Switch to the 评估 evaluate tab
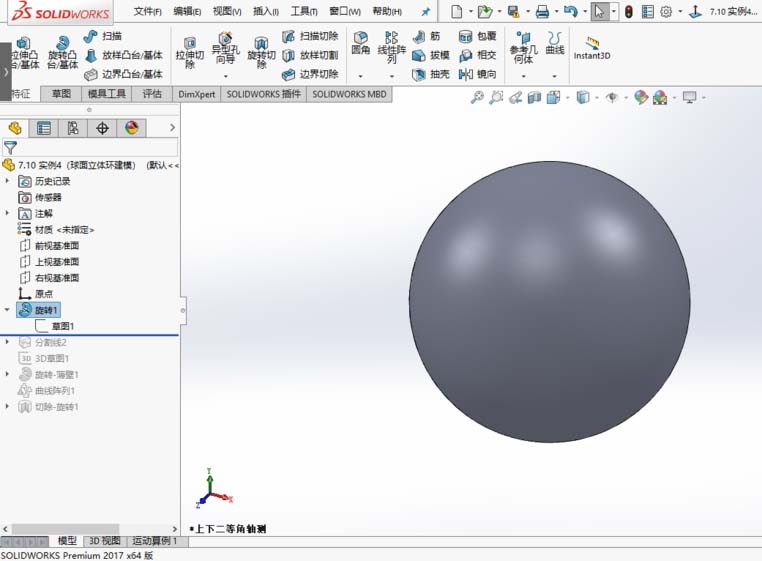 point(152,94)
